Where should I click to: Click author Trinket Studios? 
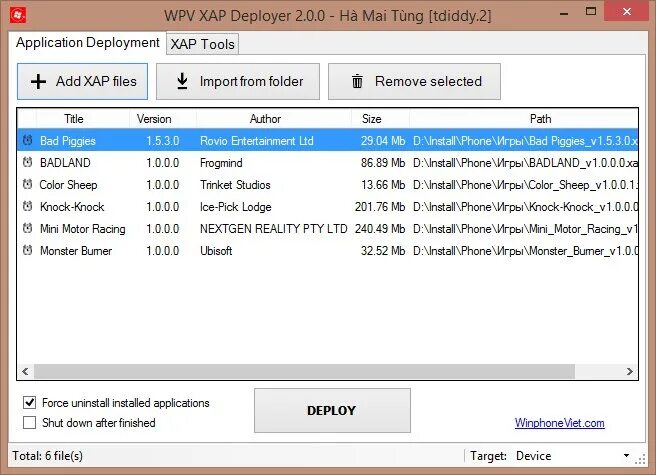235,185
